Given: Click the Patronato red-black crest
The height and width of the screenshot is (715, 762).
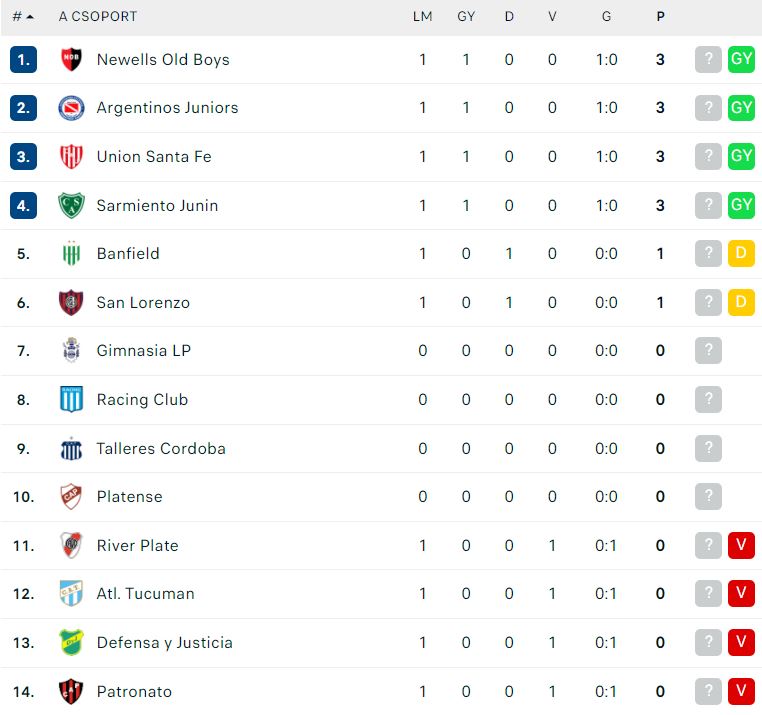Looking at the screenshot, I should click(x=71, y=691).
